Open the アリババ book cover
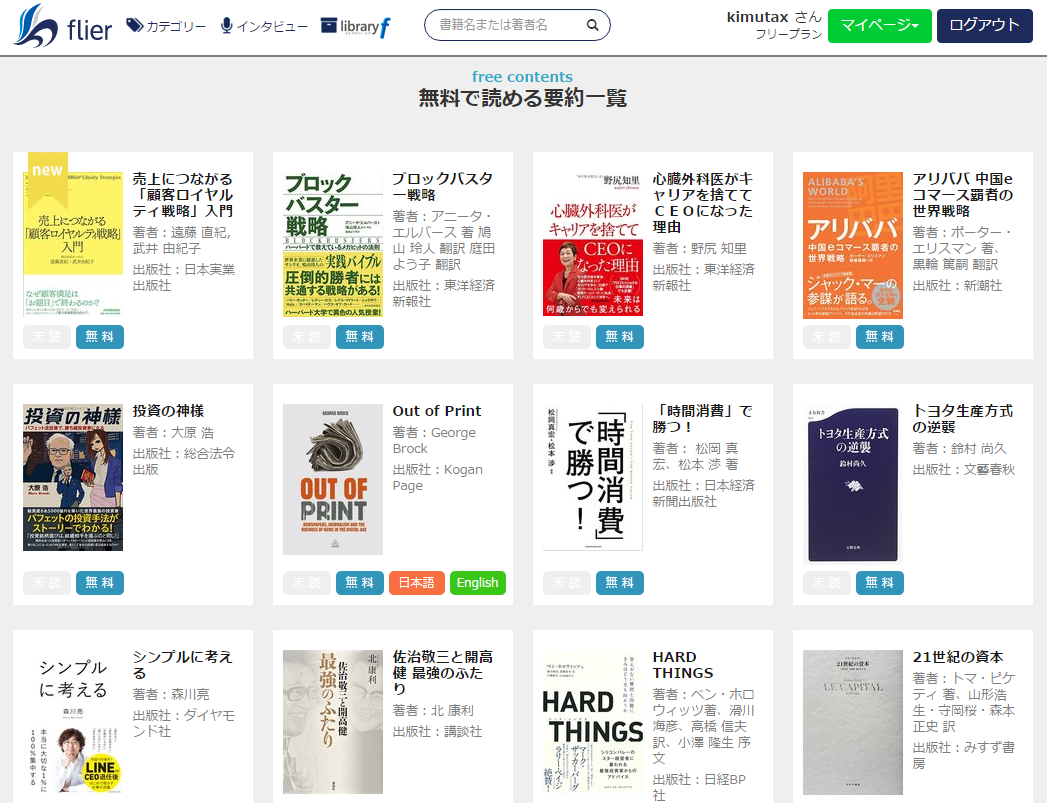 click(x=853, y=245)
